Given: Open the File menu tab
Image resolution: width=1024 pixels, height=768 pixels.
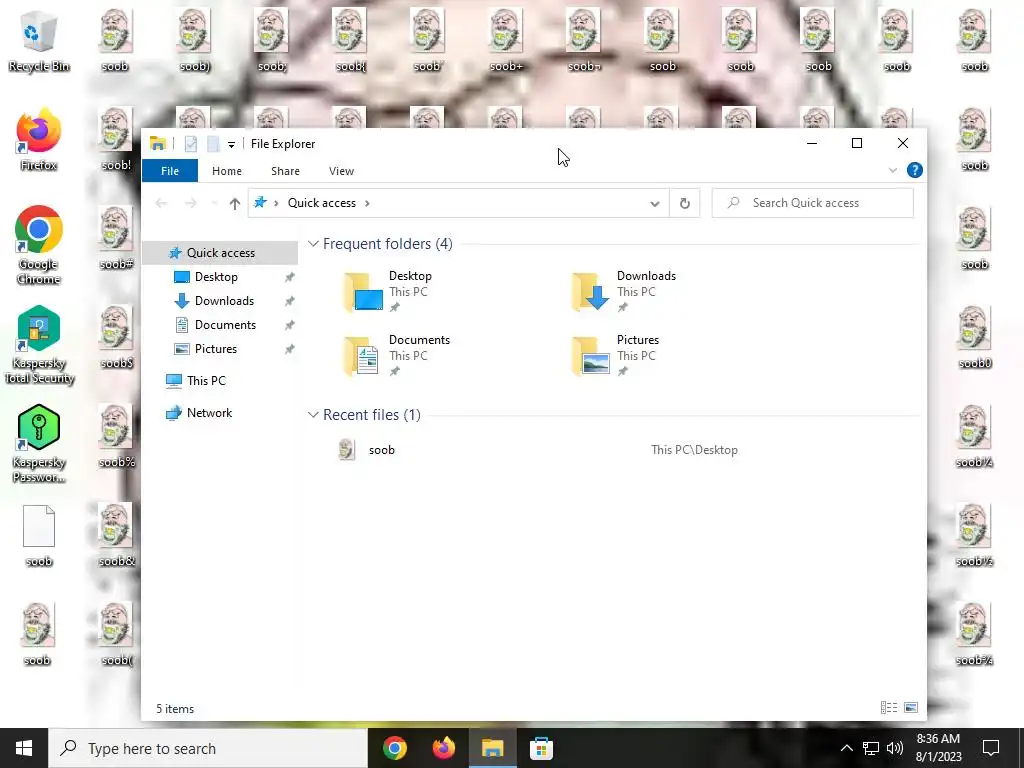Looking at the screenshot, I should coord(170,171).
